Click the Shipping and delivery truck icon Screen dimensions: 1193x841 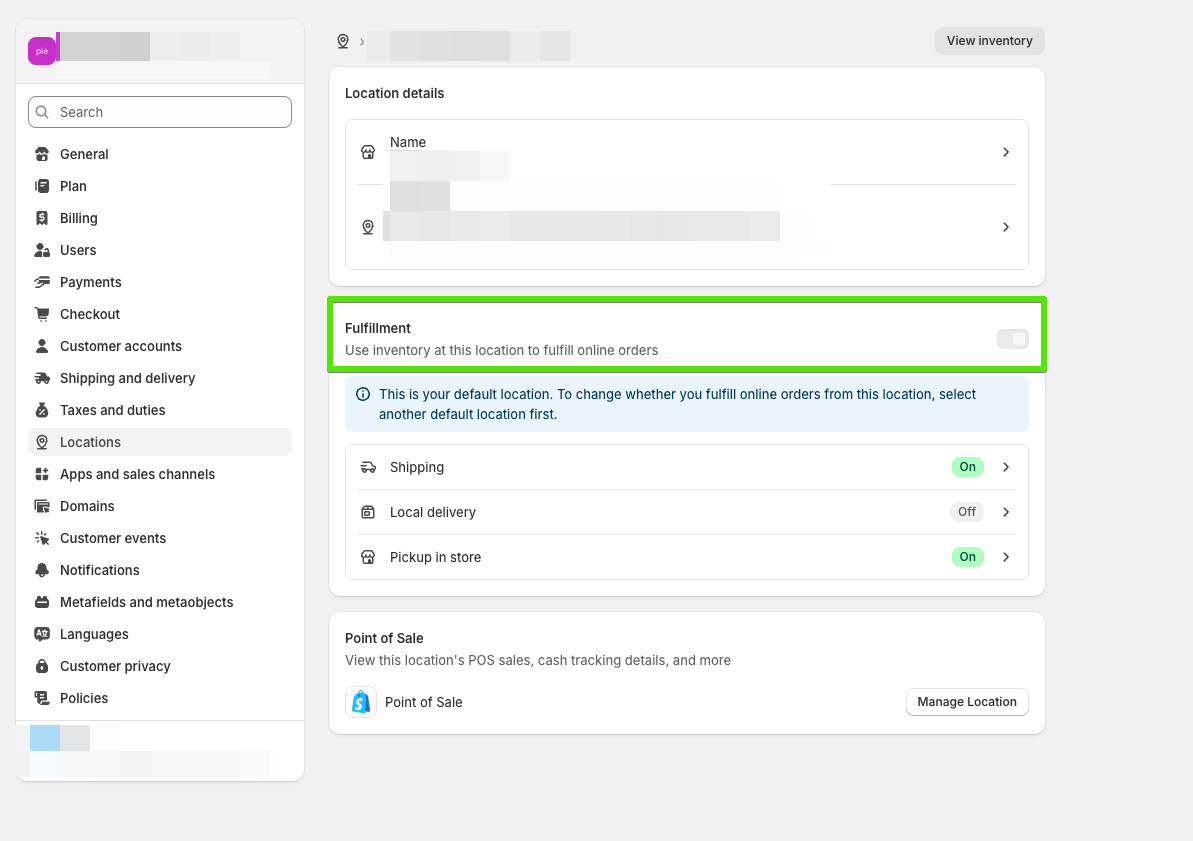pos(42,378)
